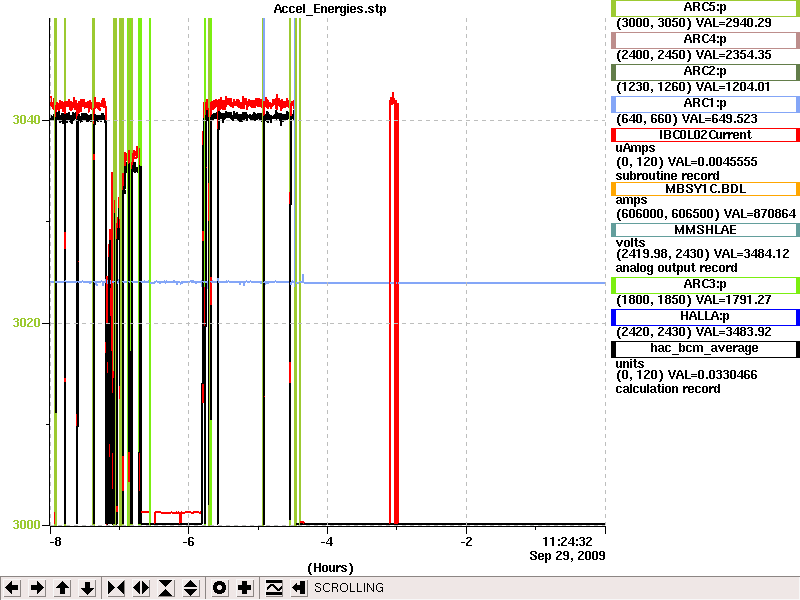This screenshot has width=800, height=600.
Task: Zoom out the time axis
Action: pyautogui.click(x=141, y=588)
